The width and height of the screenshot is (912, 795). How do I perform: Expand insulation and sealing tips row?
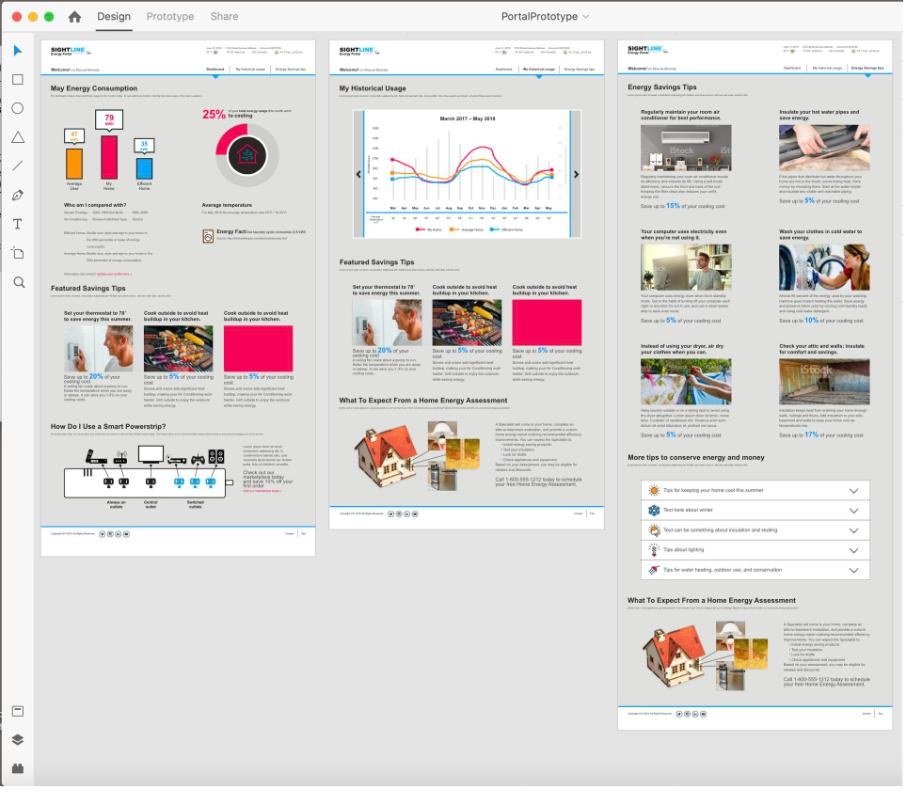(x=762, y=535)
